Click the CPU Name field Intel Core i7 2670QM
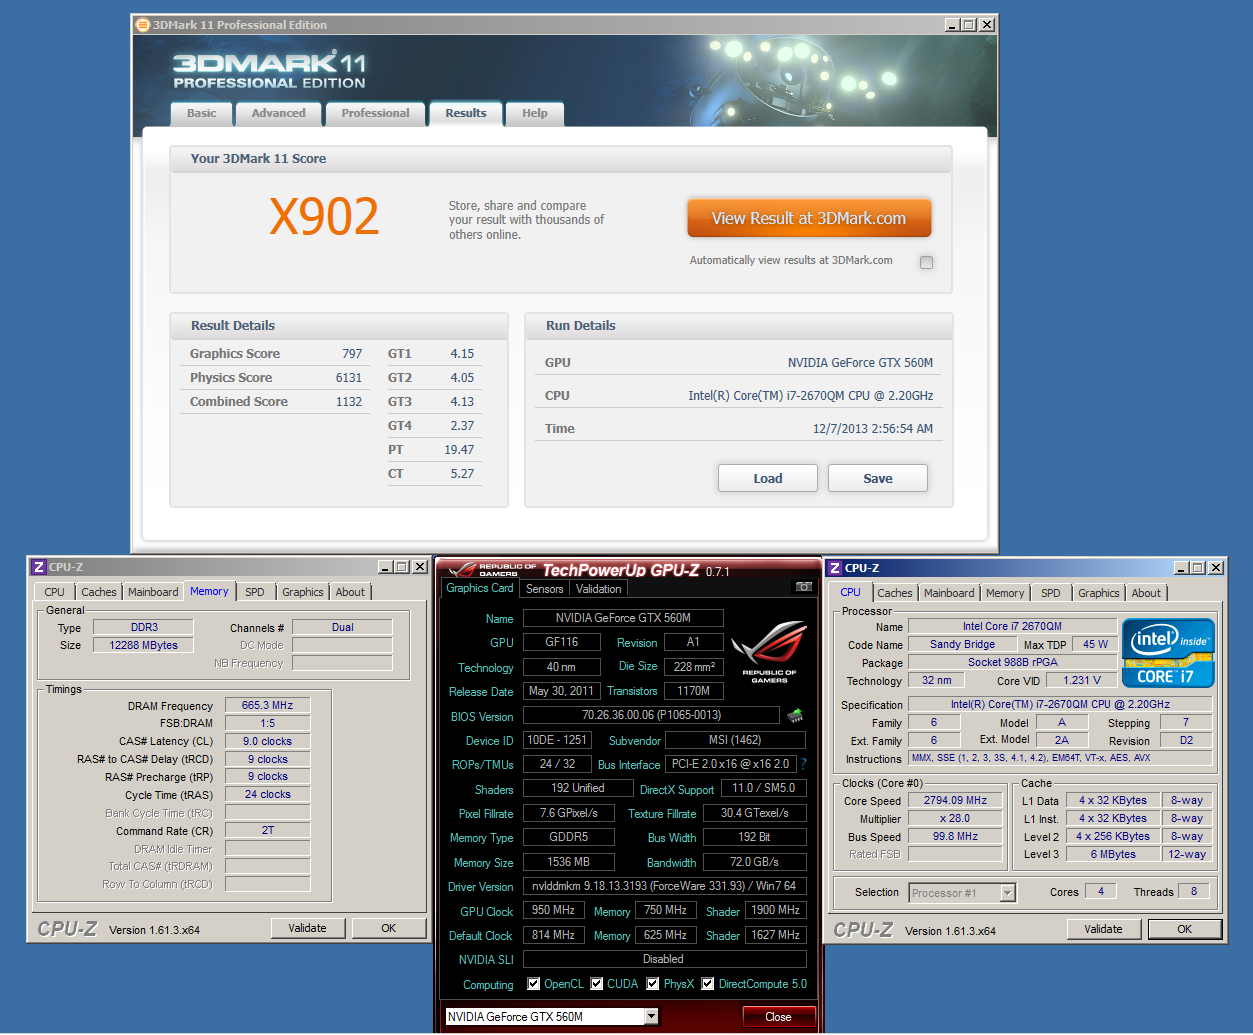The height and width of the screenshot is (1035, 1253). (x=1012, y=626)
